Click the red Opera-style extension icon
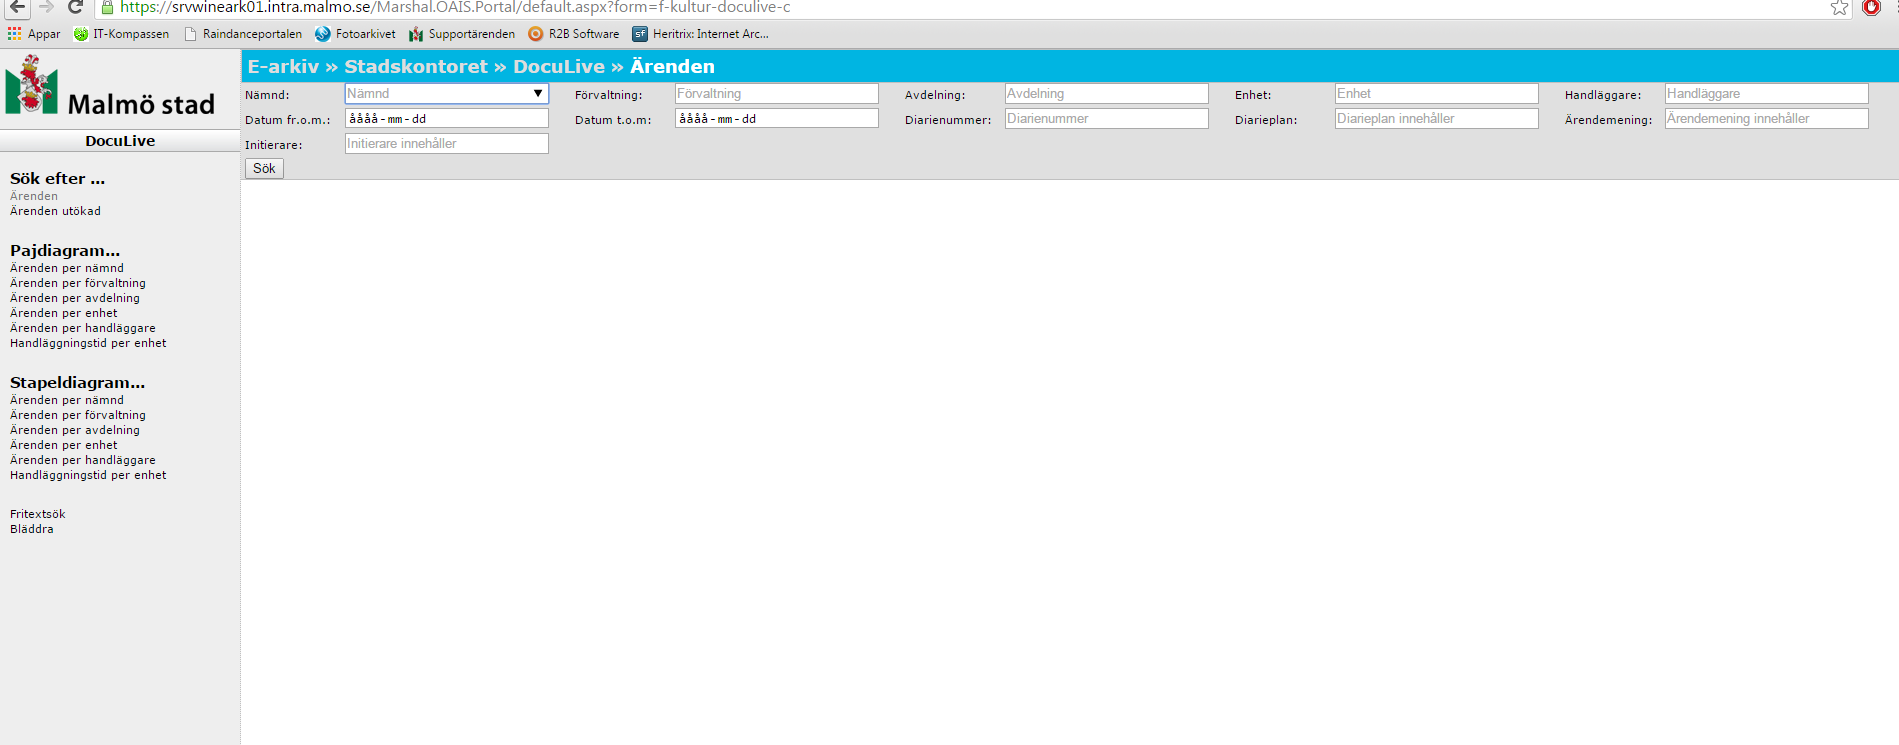This screenshot has width=1899, height=745. 1871,7
